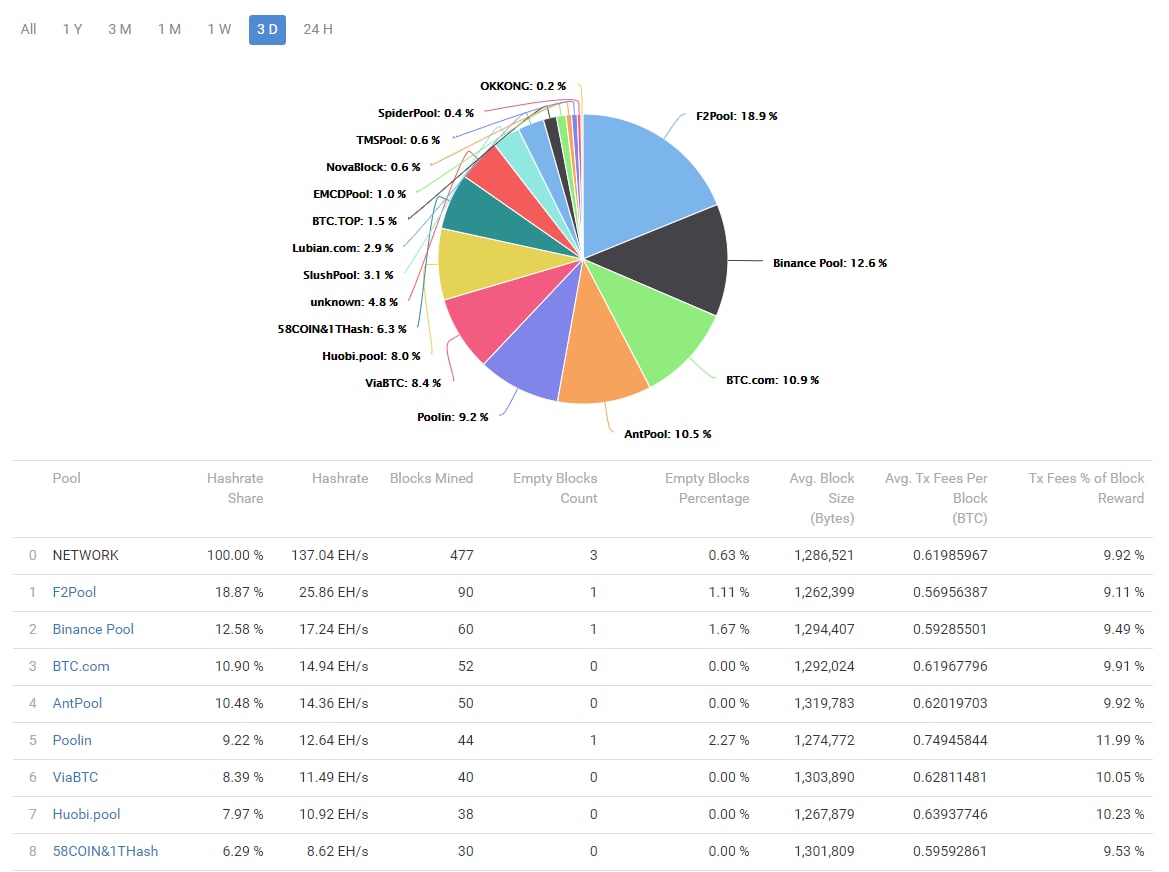Open the Poolin pool link
Image resolution: width=1169 pixels, height=872 pixels.
coord(72,741)
